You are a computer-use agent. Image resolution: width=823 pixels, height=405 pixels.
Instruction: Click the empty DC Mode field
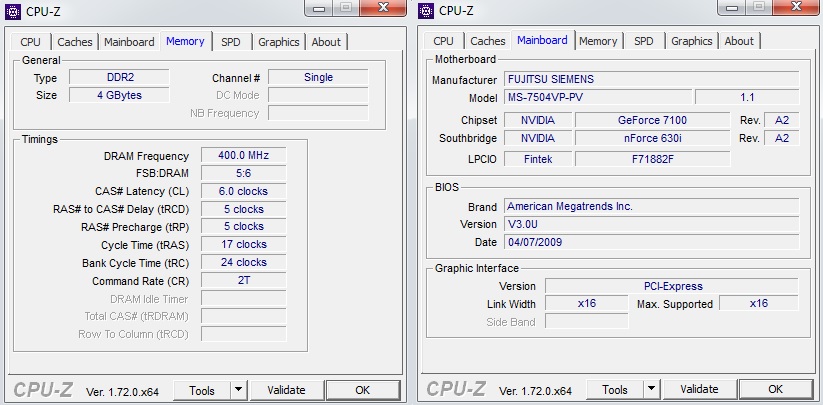pos(318,95)
